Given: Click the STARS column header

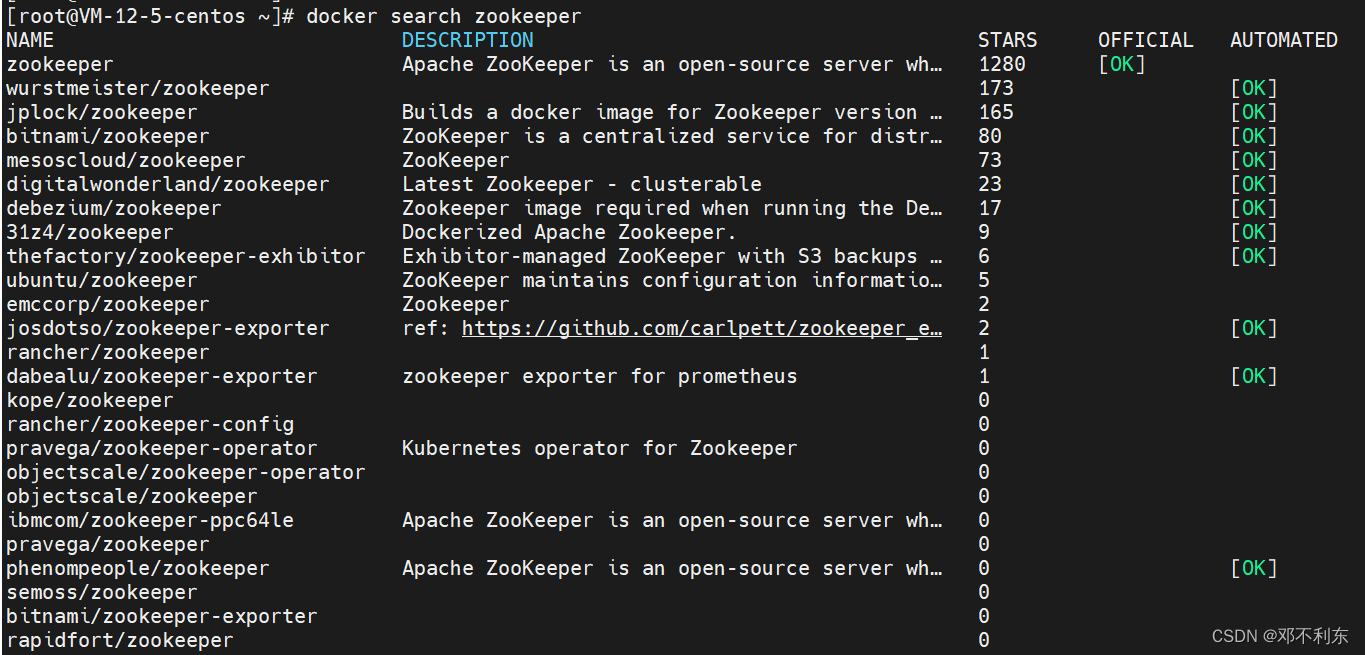Looking at the screenshot, I should point(1007,40).
